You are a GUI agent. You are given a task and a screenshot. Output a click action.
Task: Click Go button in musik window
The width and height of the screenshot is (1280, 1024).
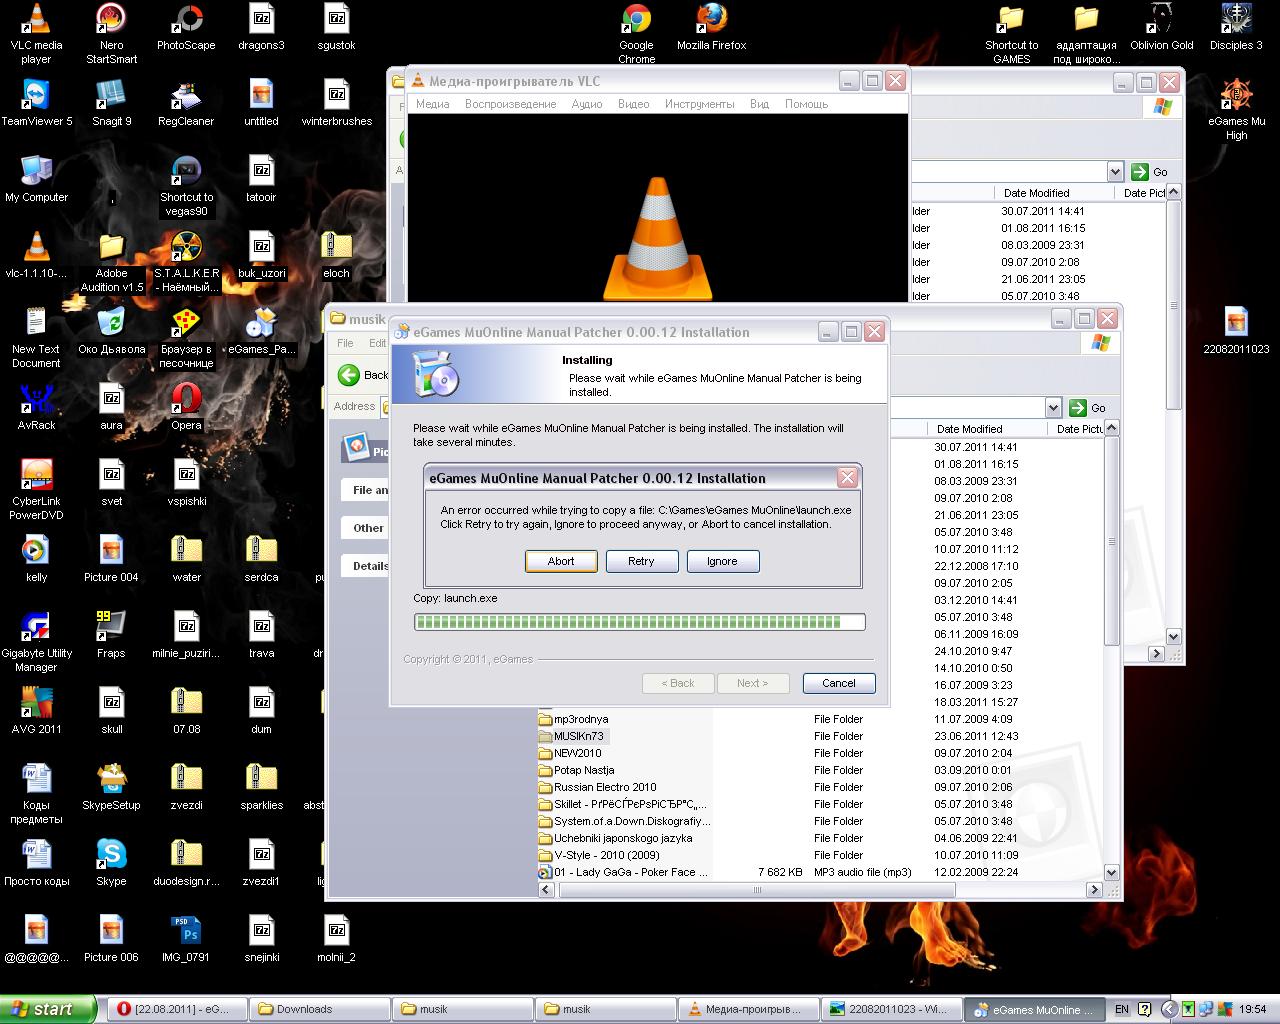coord(1089,407)
